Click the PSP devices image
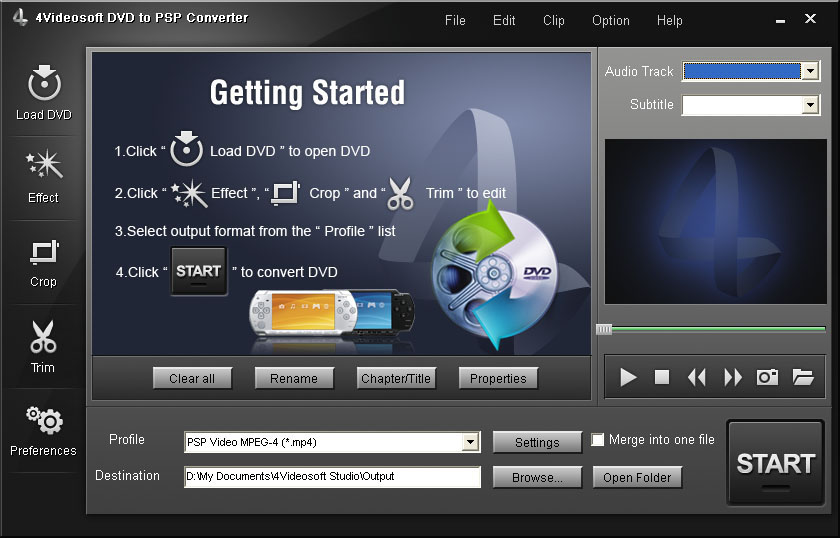Image resolution: width=840 pixels, height=538 pixels. [x=332, y=314]
